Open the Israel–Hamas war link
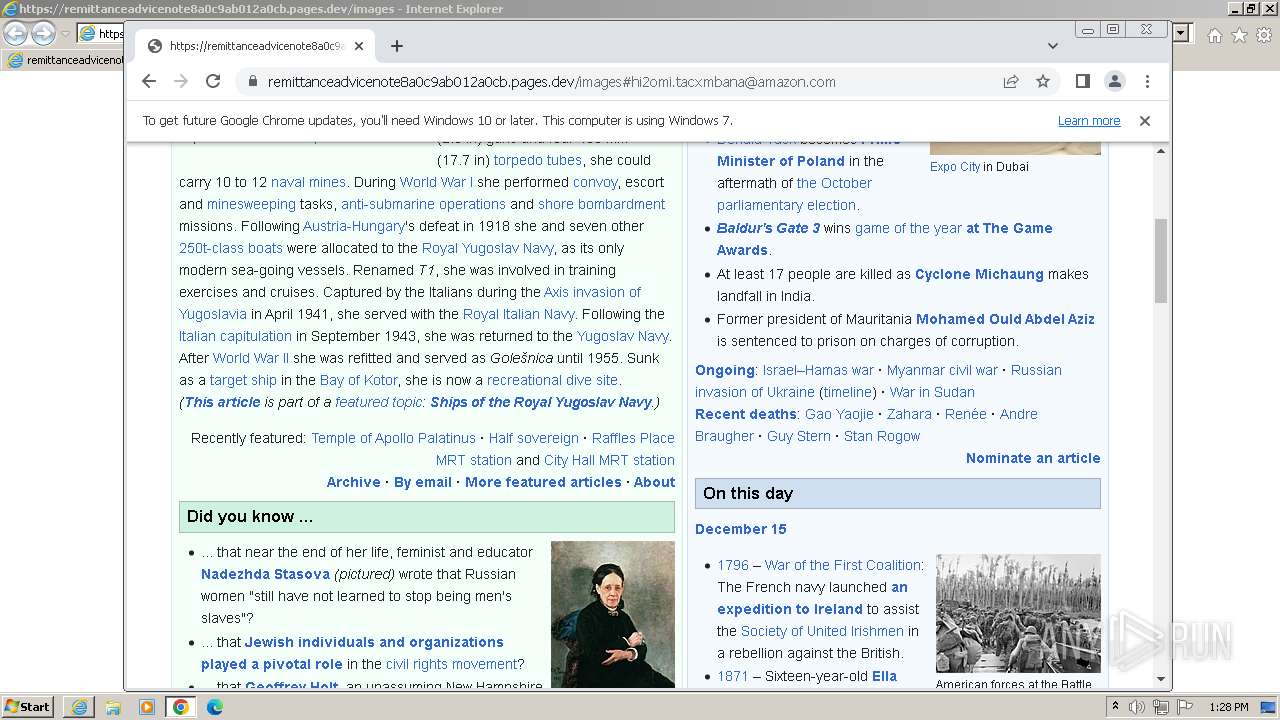The height and width of the screenshot is (720, 1280). click(818, 370)
